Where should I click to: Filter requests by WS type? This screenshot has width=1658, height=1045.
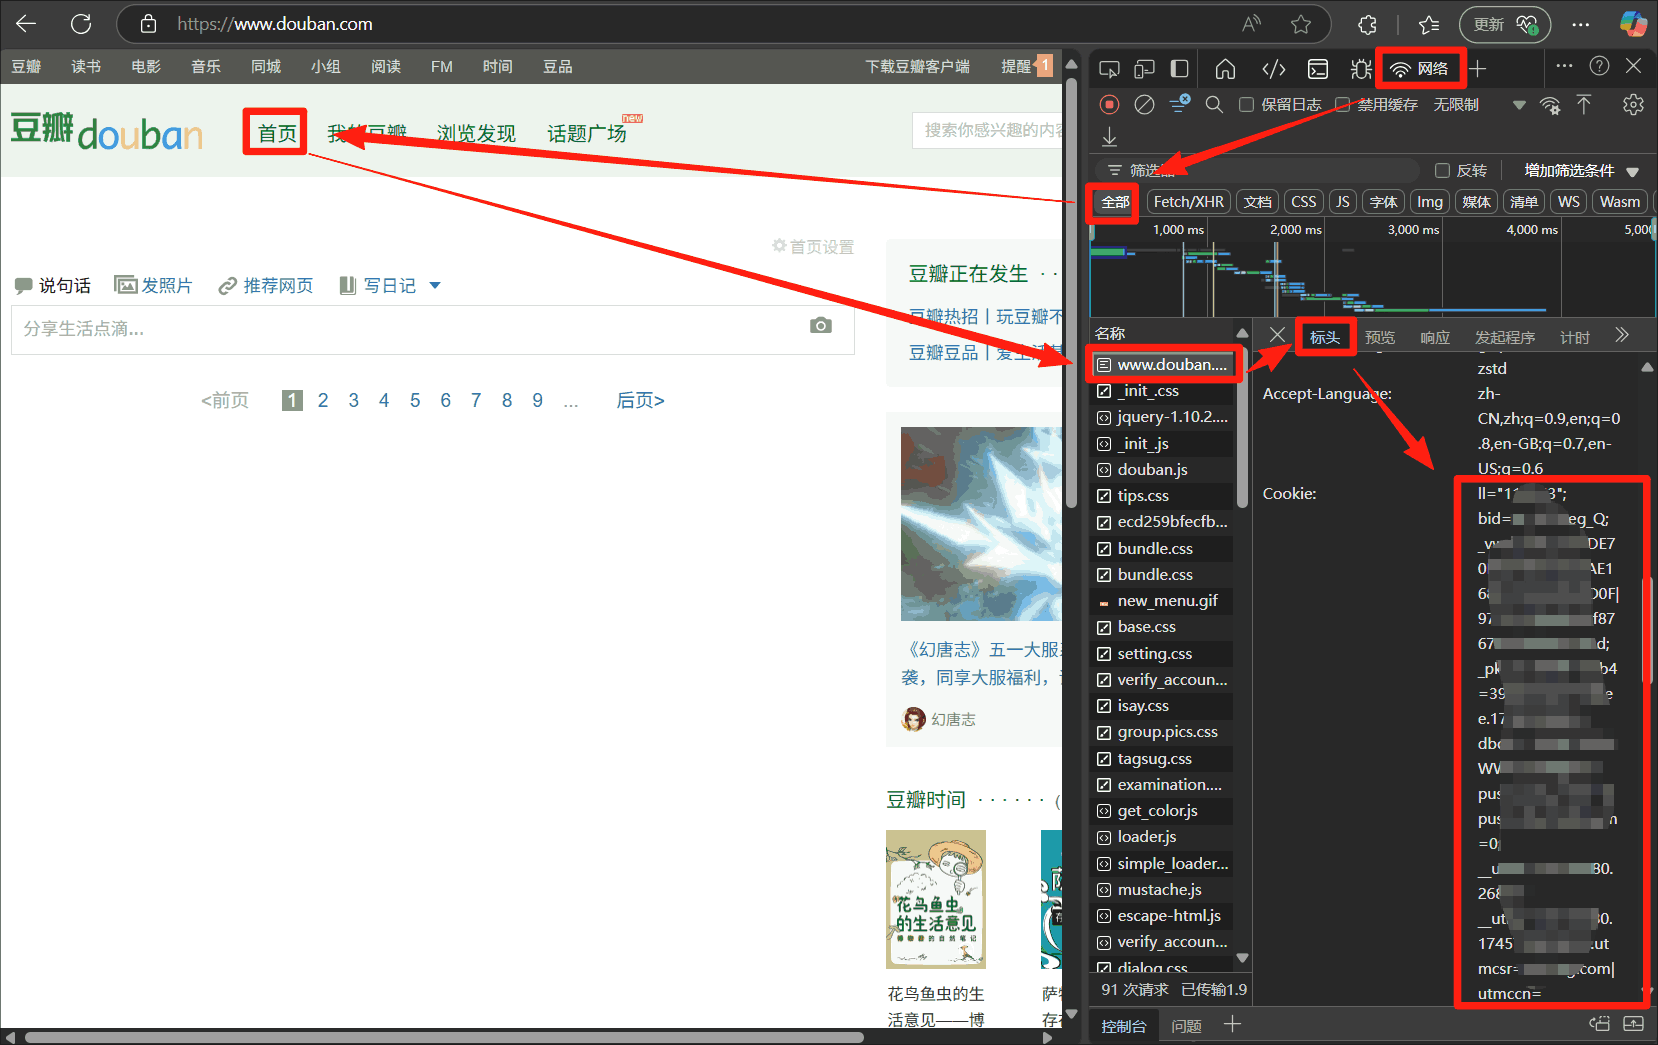click(x=1569, y=202)
